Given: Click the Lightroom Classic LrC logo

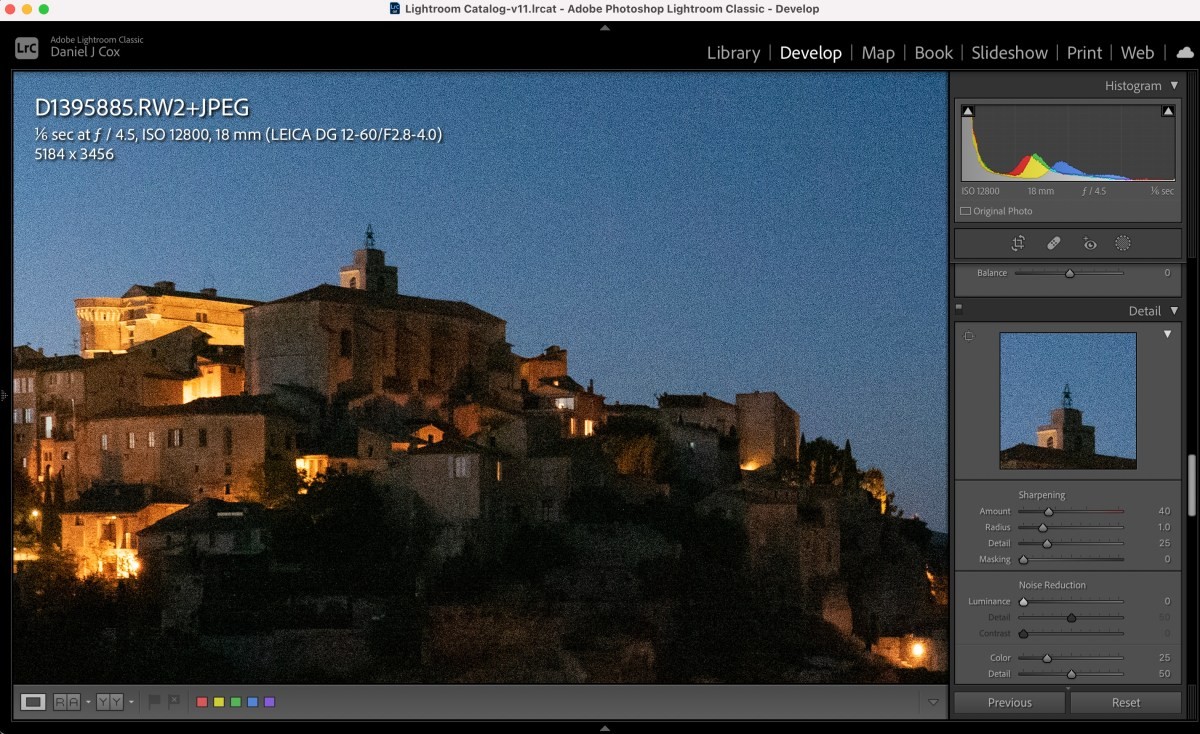Looking at the screenshot, I should pyautogui.click(x=26, y=46).
